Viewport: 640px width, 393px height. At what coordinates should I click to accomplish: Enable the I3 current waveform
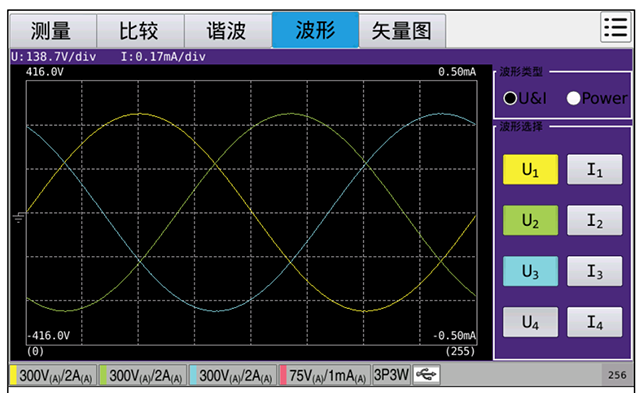tap(595, 271)
